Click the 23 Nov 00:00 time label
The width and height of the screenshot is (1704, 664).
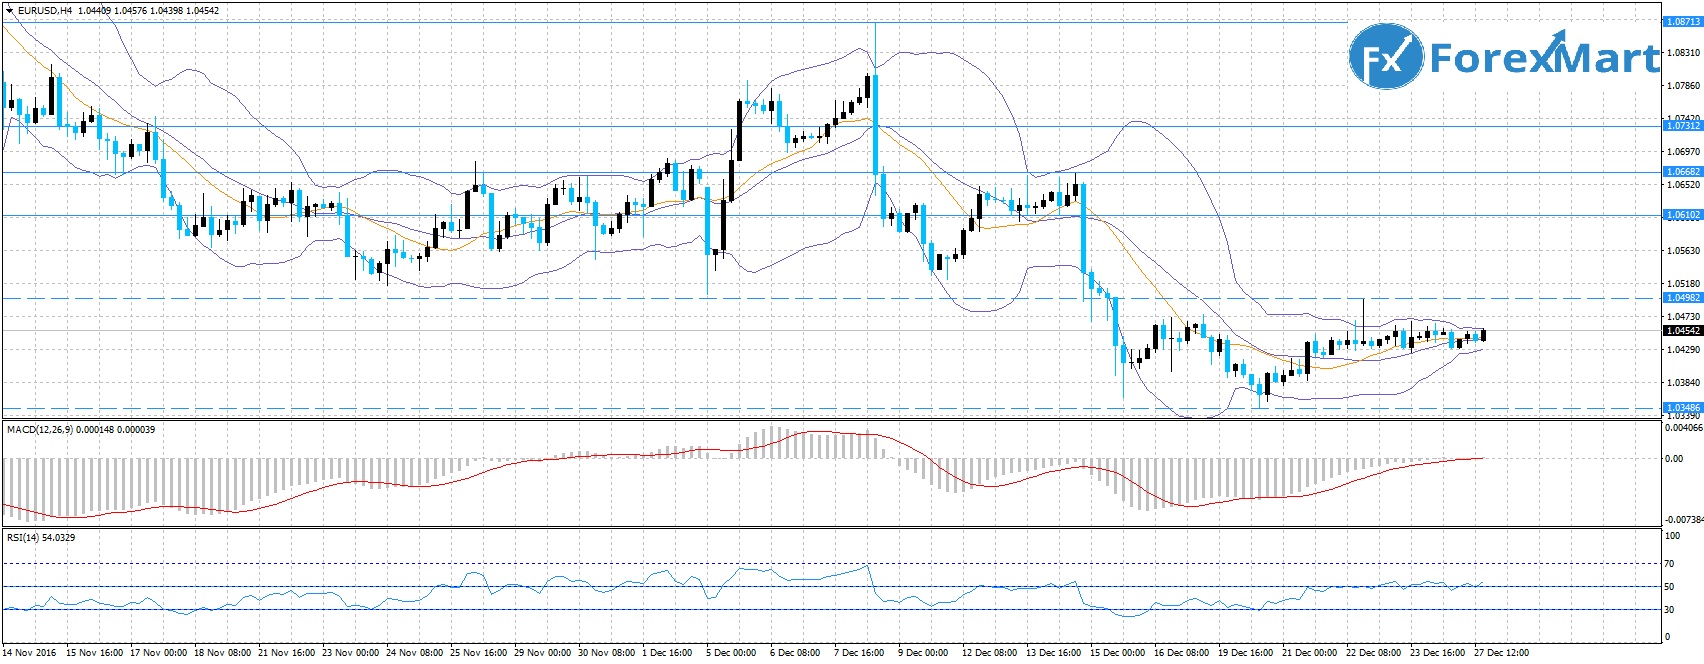tap(350, 653)
